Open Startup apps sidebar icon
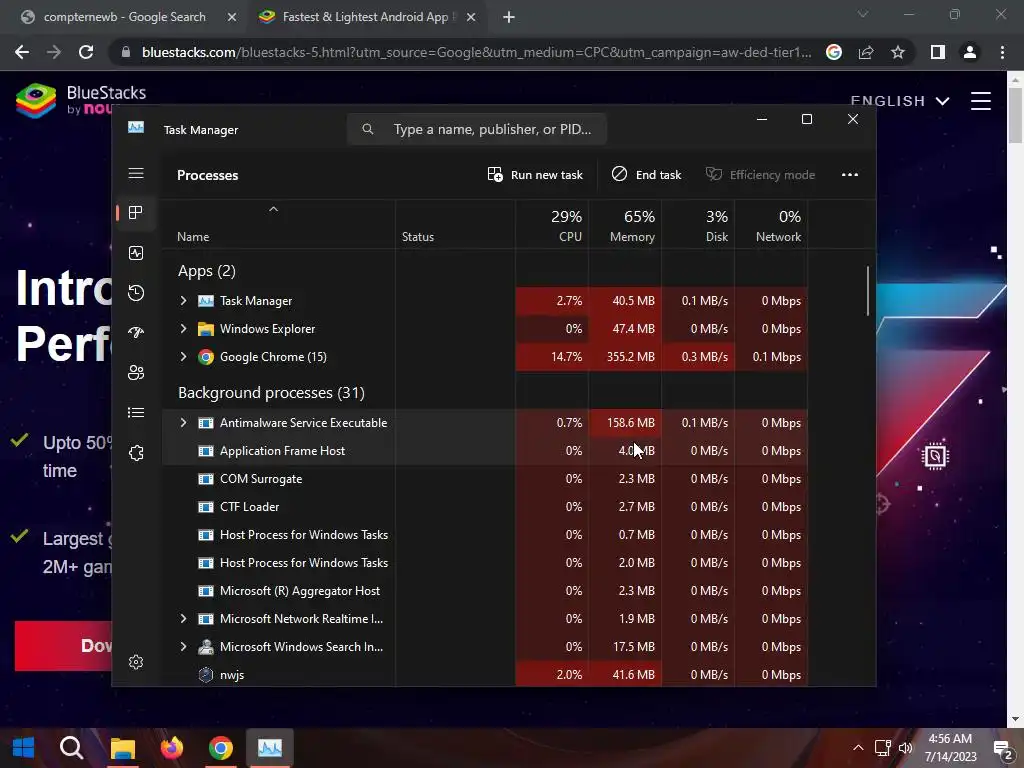This screenshot has height=768, width=1024. click(x=136, y=332)
